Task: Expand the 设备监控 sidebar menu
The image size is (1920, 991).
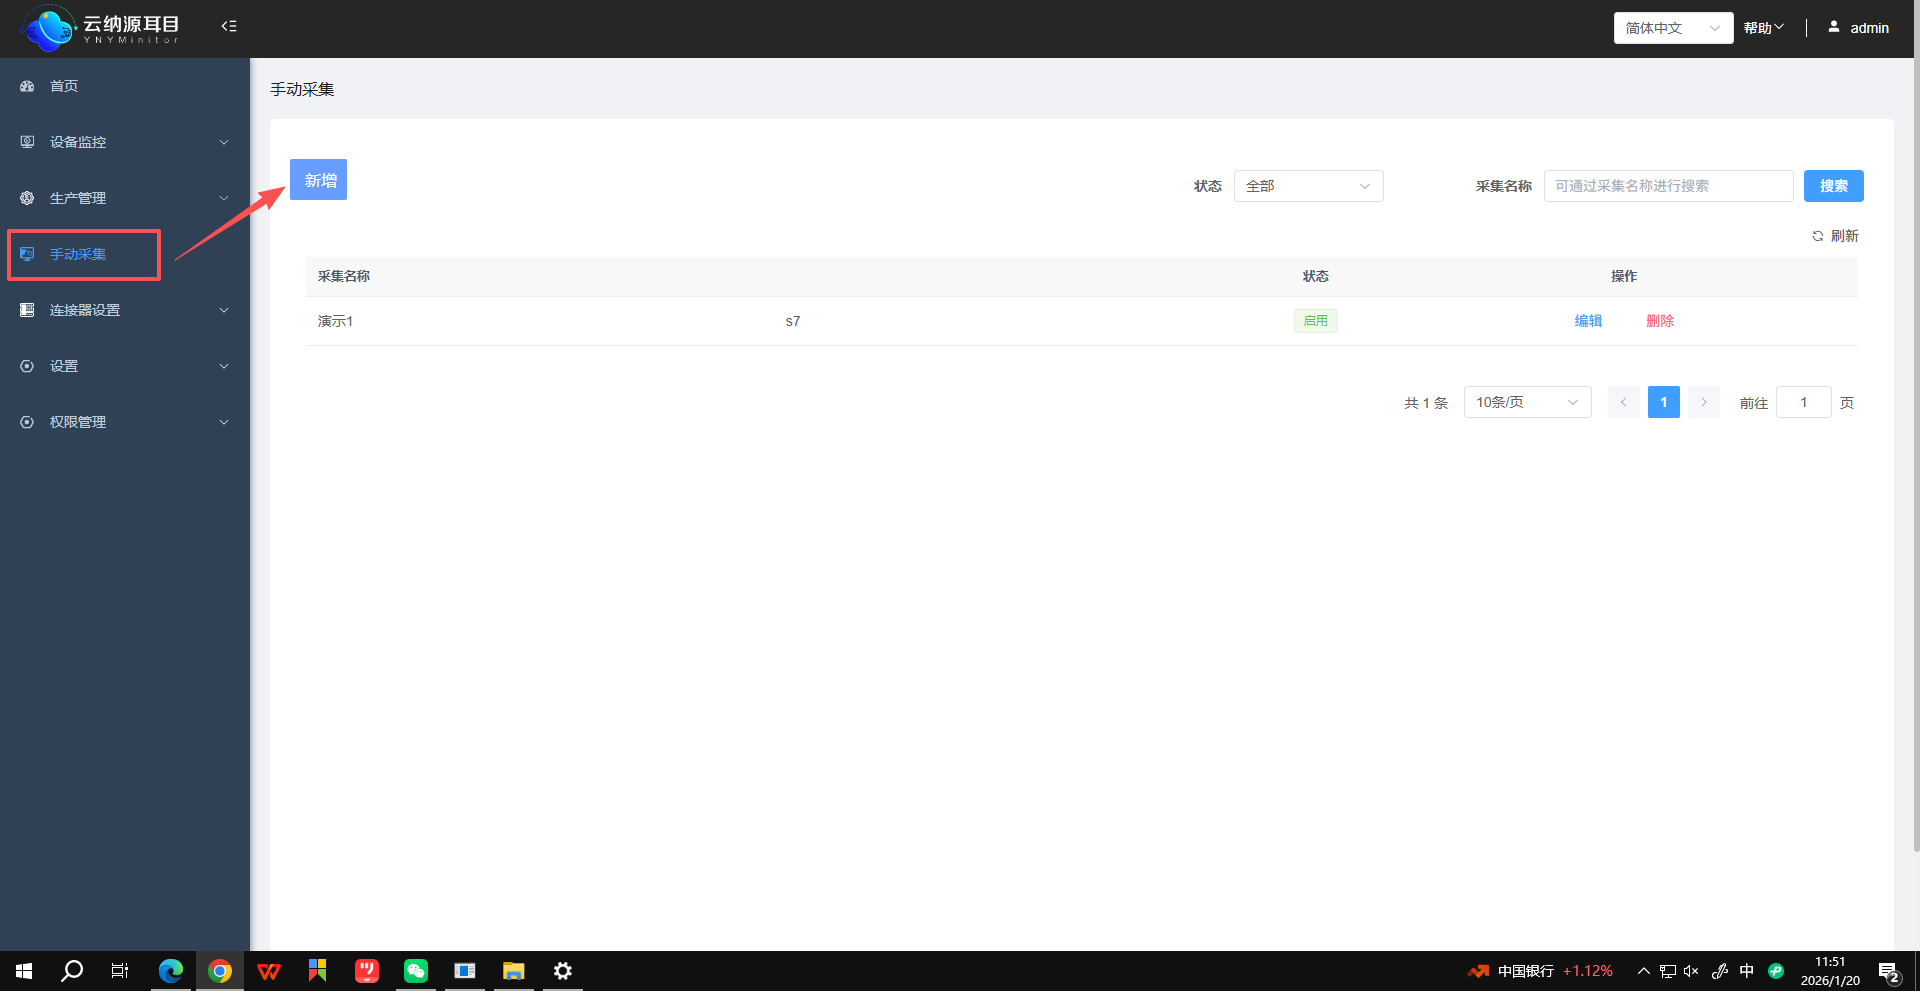Action: 124,142
